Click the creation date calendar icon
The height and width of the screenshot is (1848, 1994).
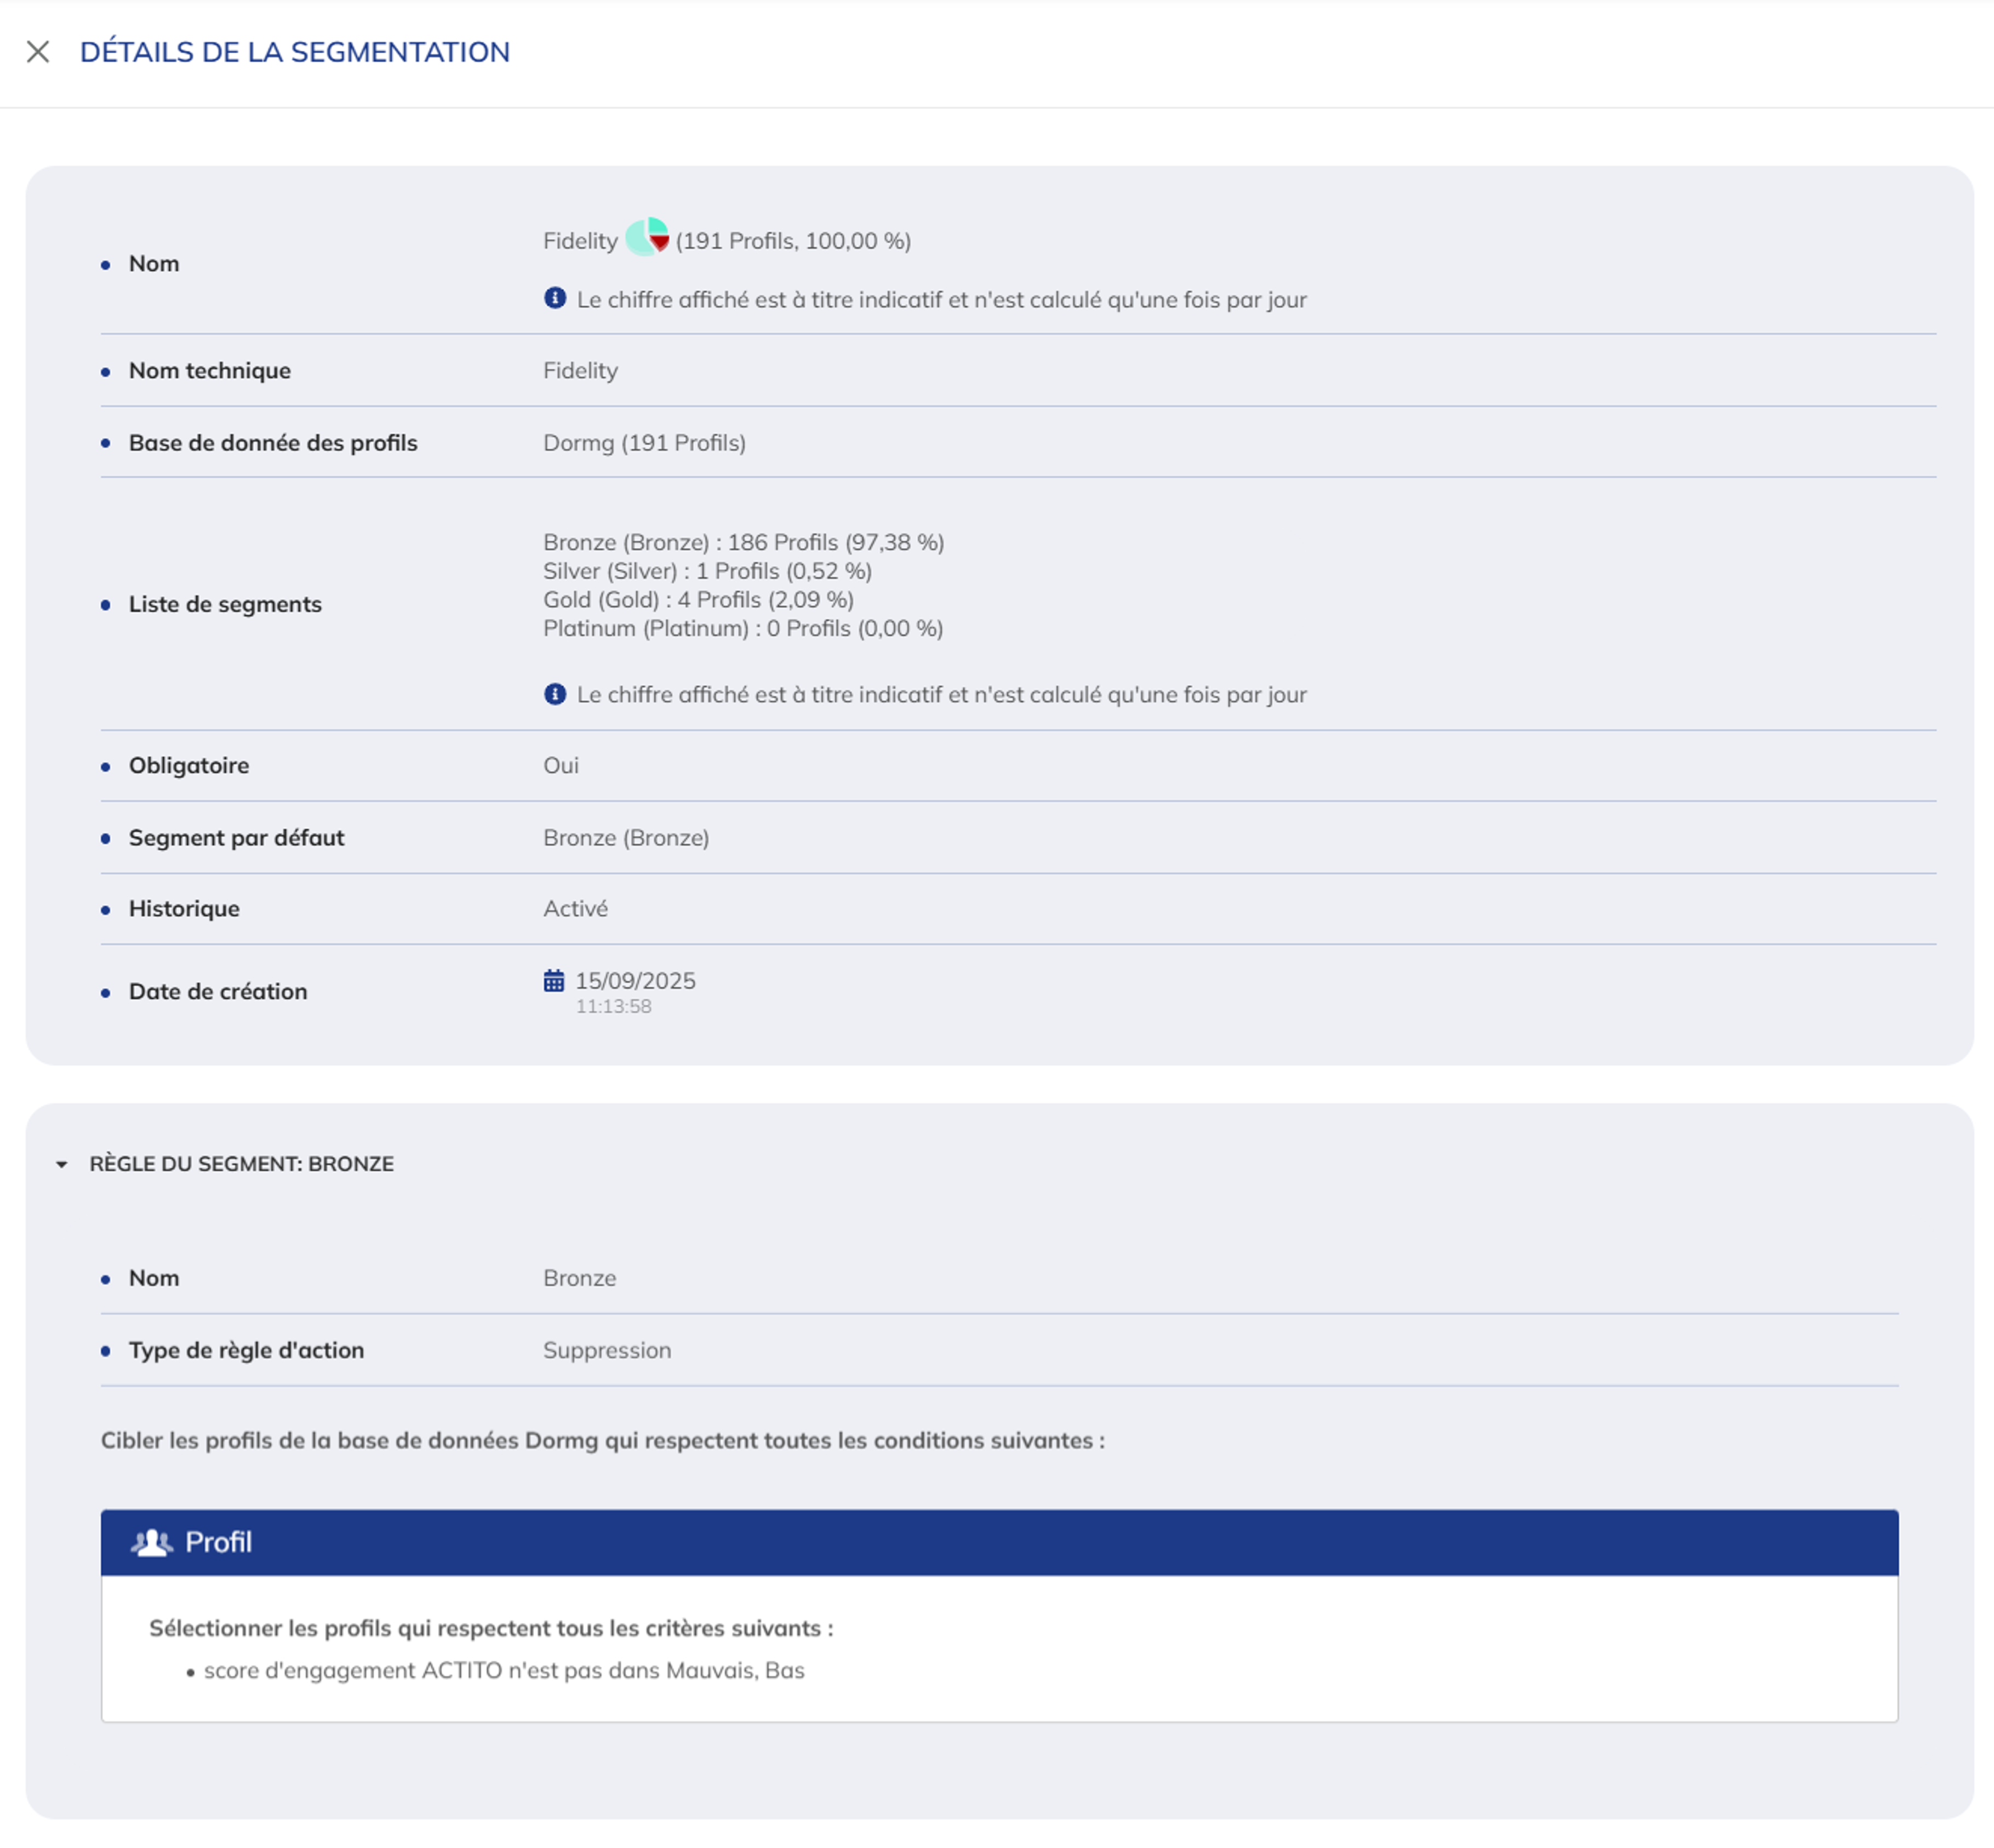click(553, 980)
